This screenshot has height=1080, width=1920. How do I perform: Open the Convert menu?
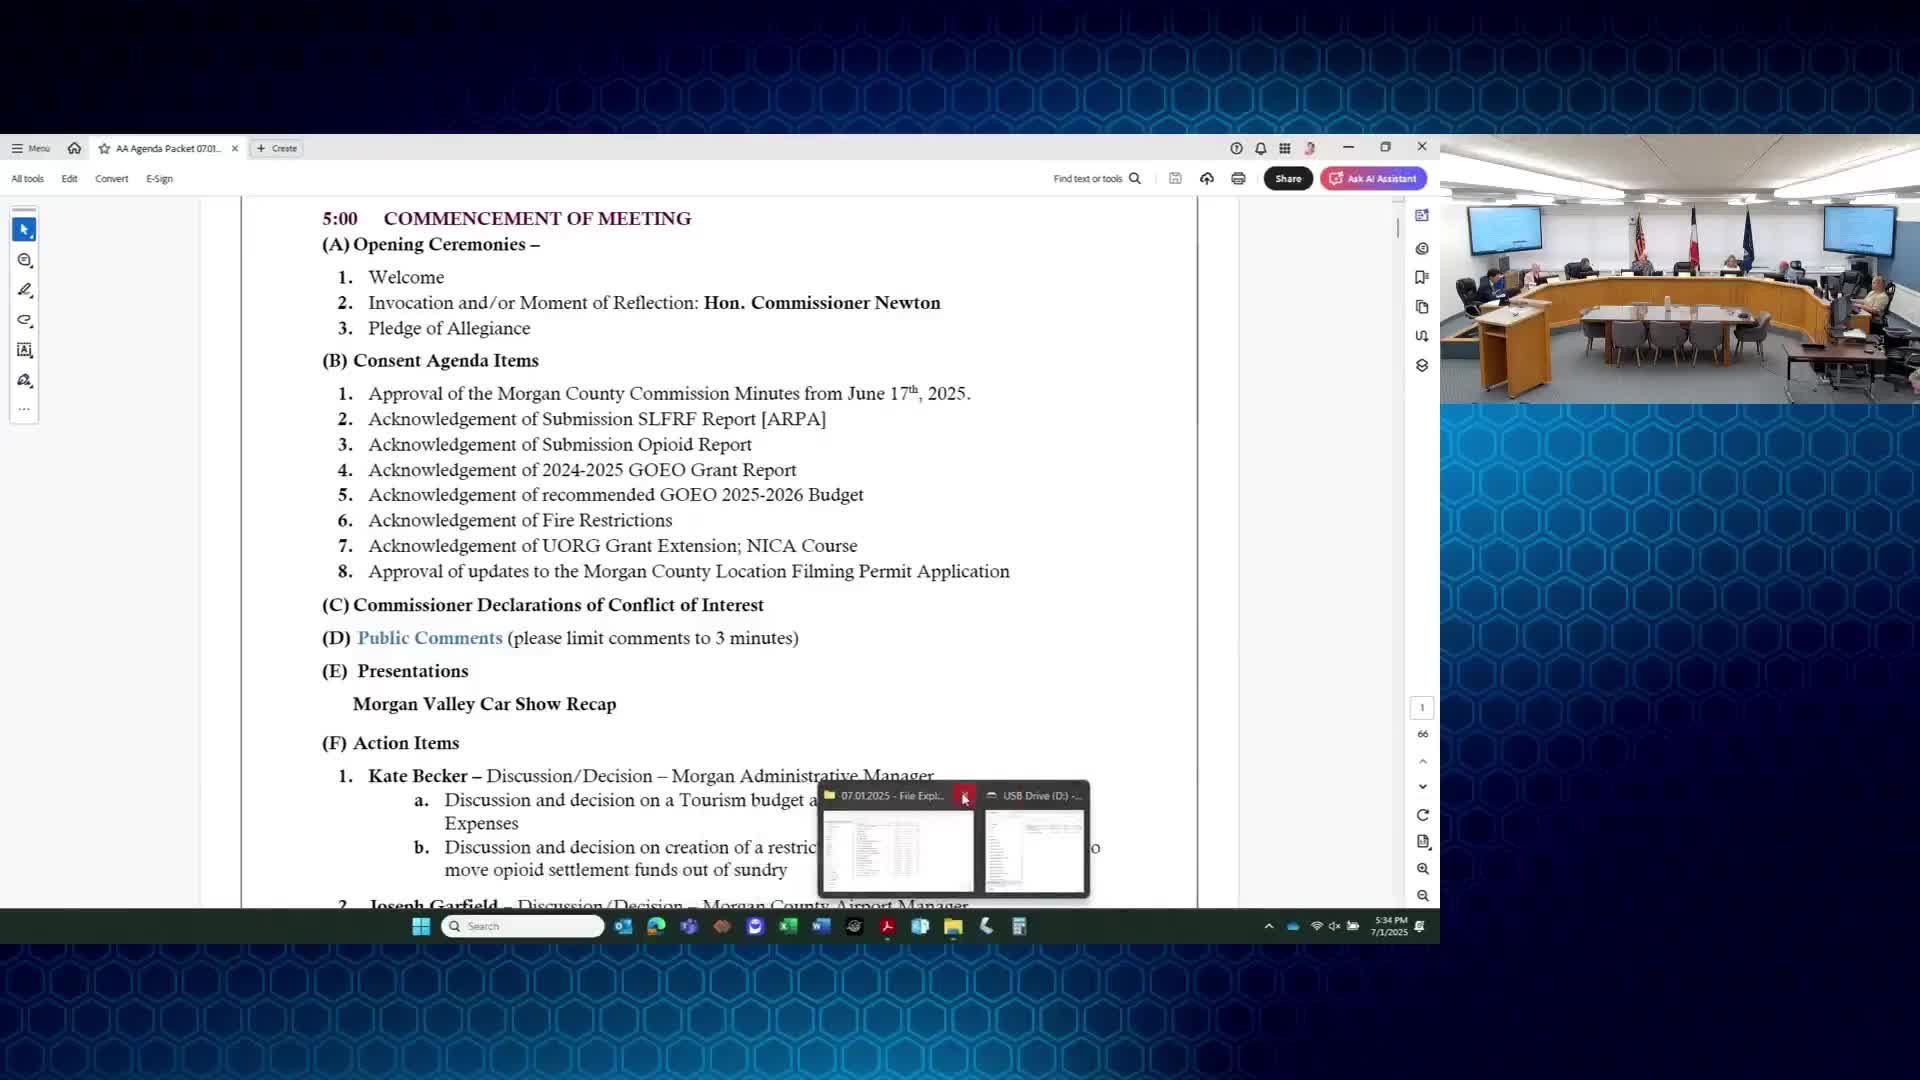tap(111, 179)
